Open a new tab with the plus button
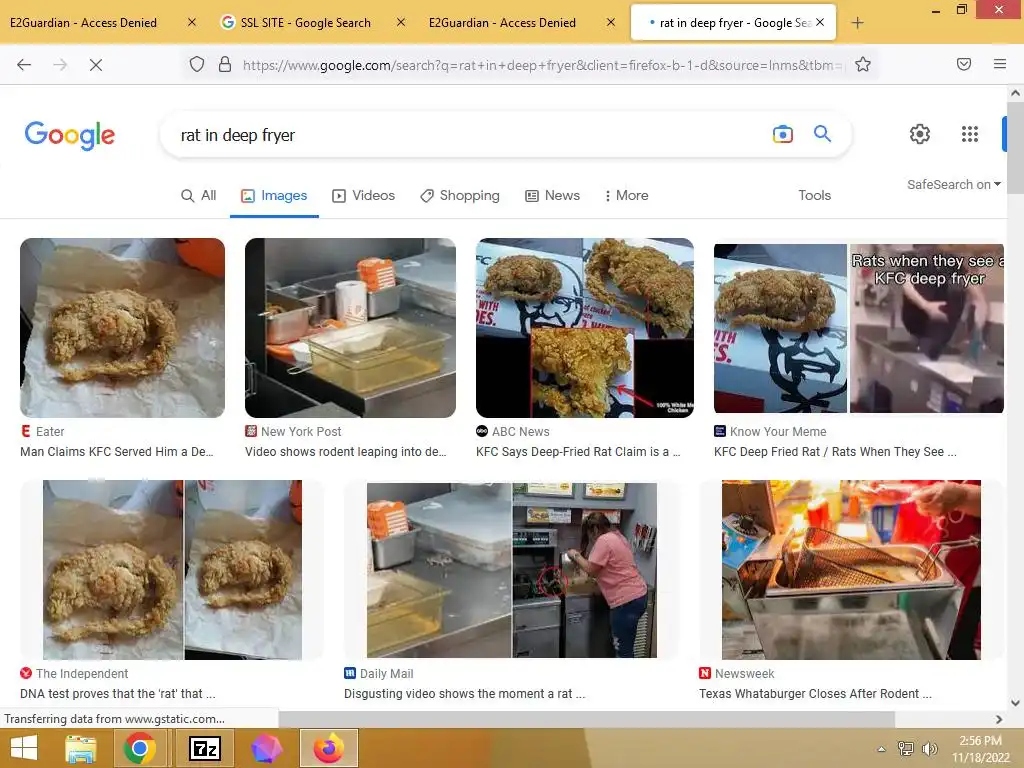The height and width of the screenshot is (768, 1024). [857, 23]
